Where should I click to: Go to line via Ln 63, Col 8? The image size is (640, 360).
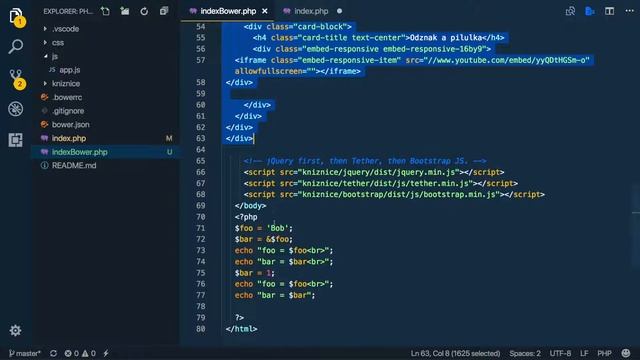coord(455,353)
